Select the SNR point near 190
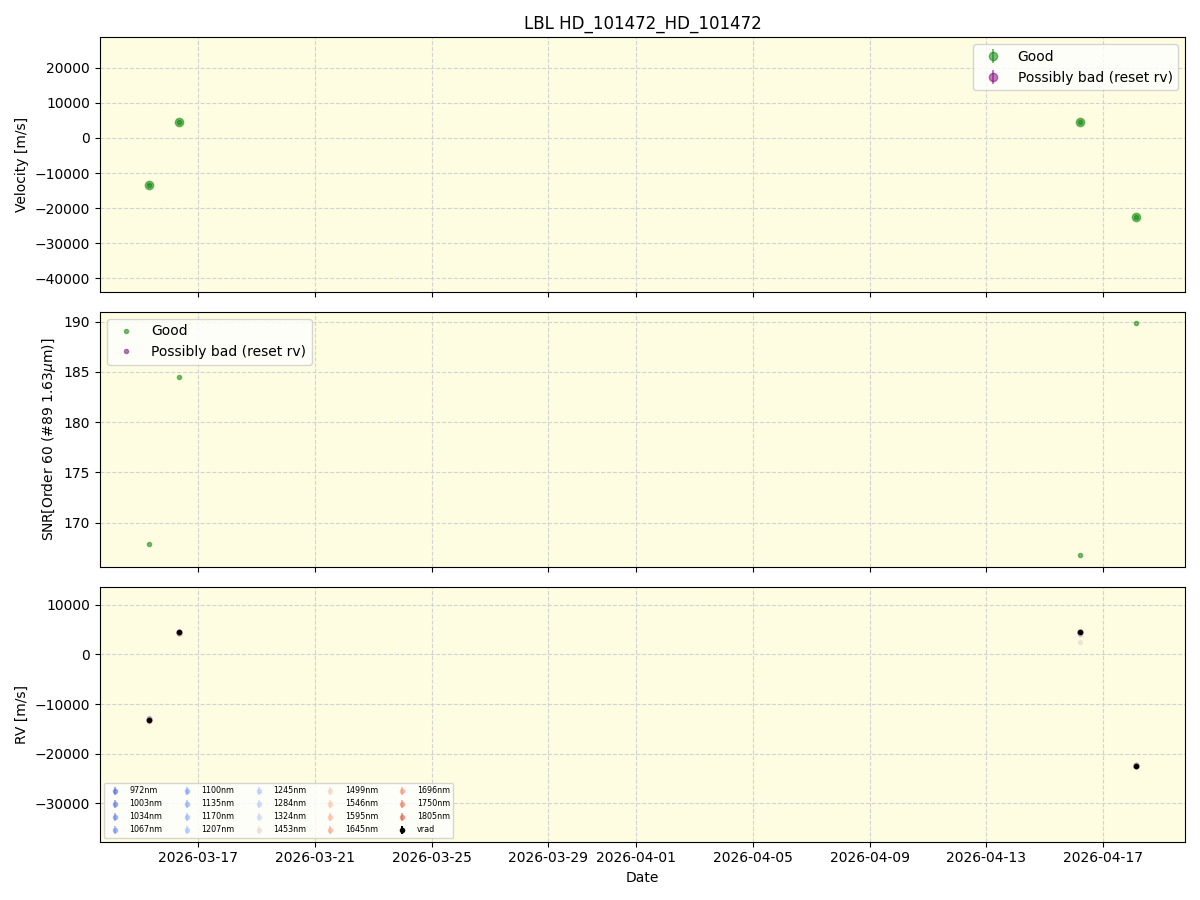Screen dimensions: 1200x900 1136,323
